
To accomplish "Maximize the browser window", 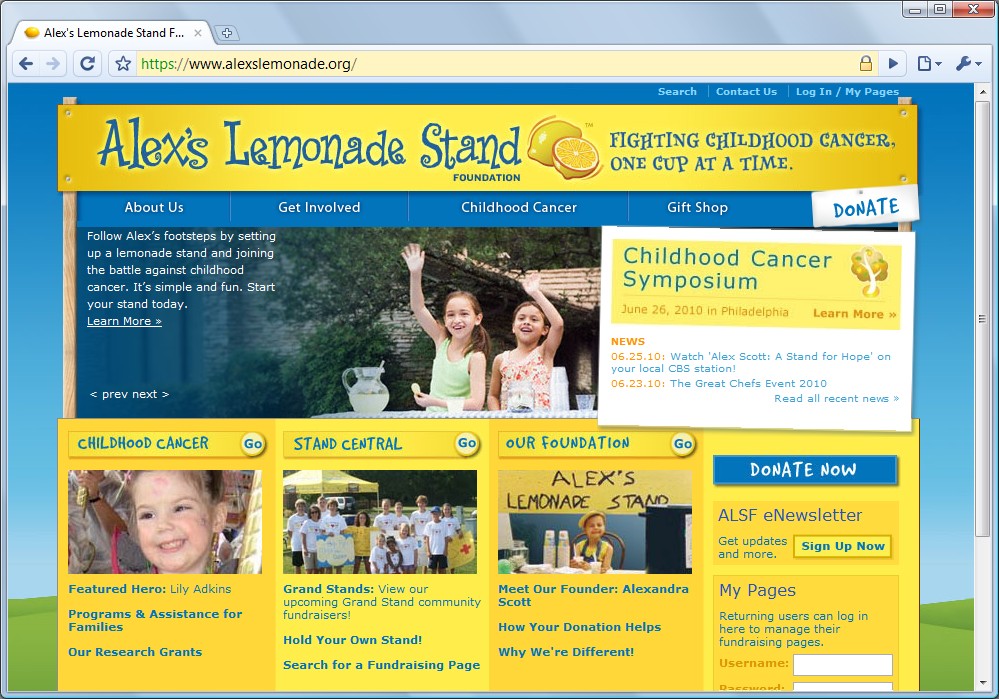I will tap(939, 10).
